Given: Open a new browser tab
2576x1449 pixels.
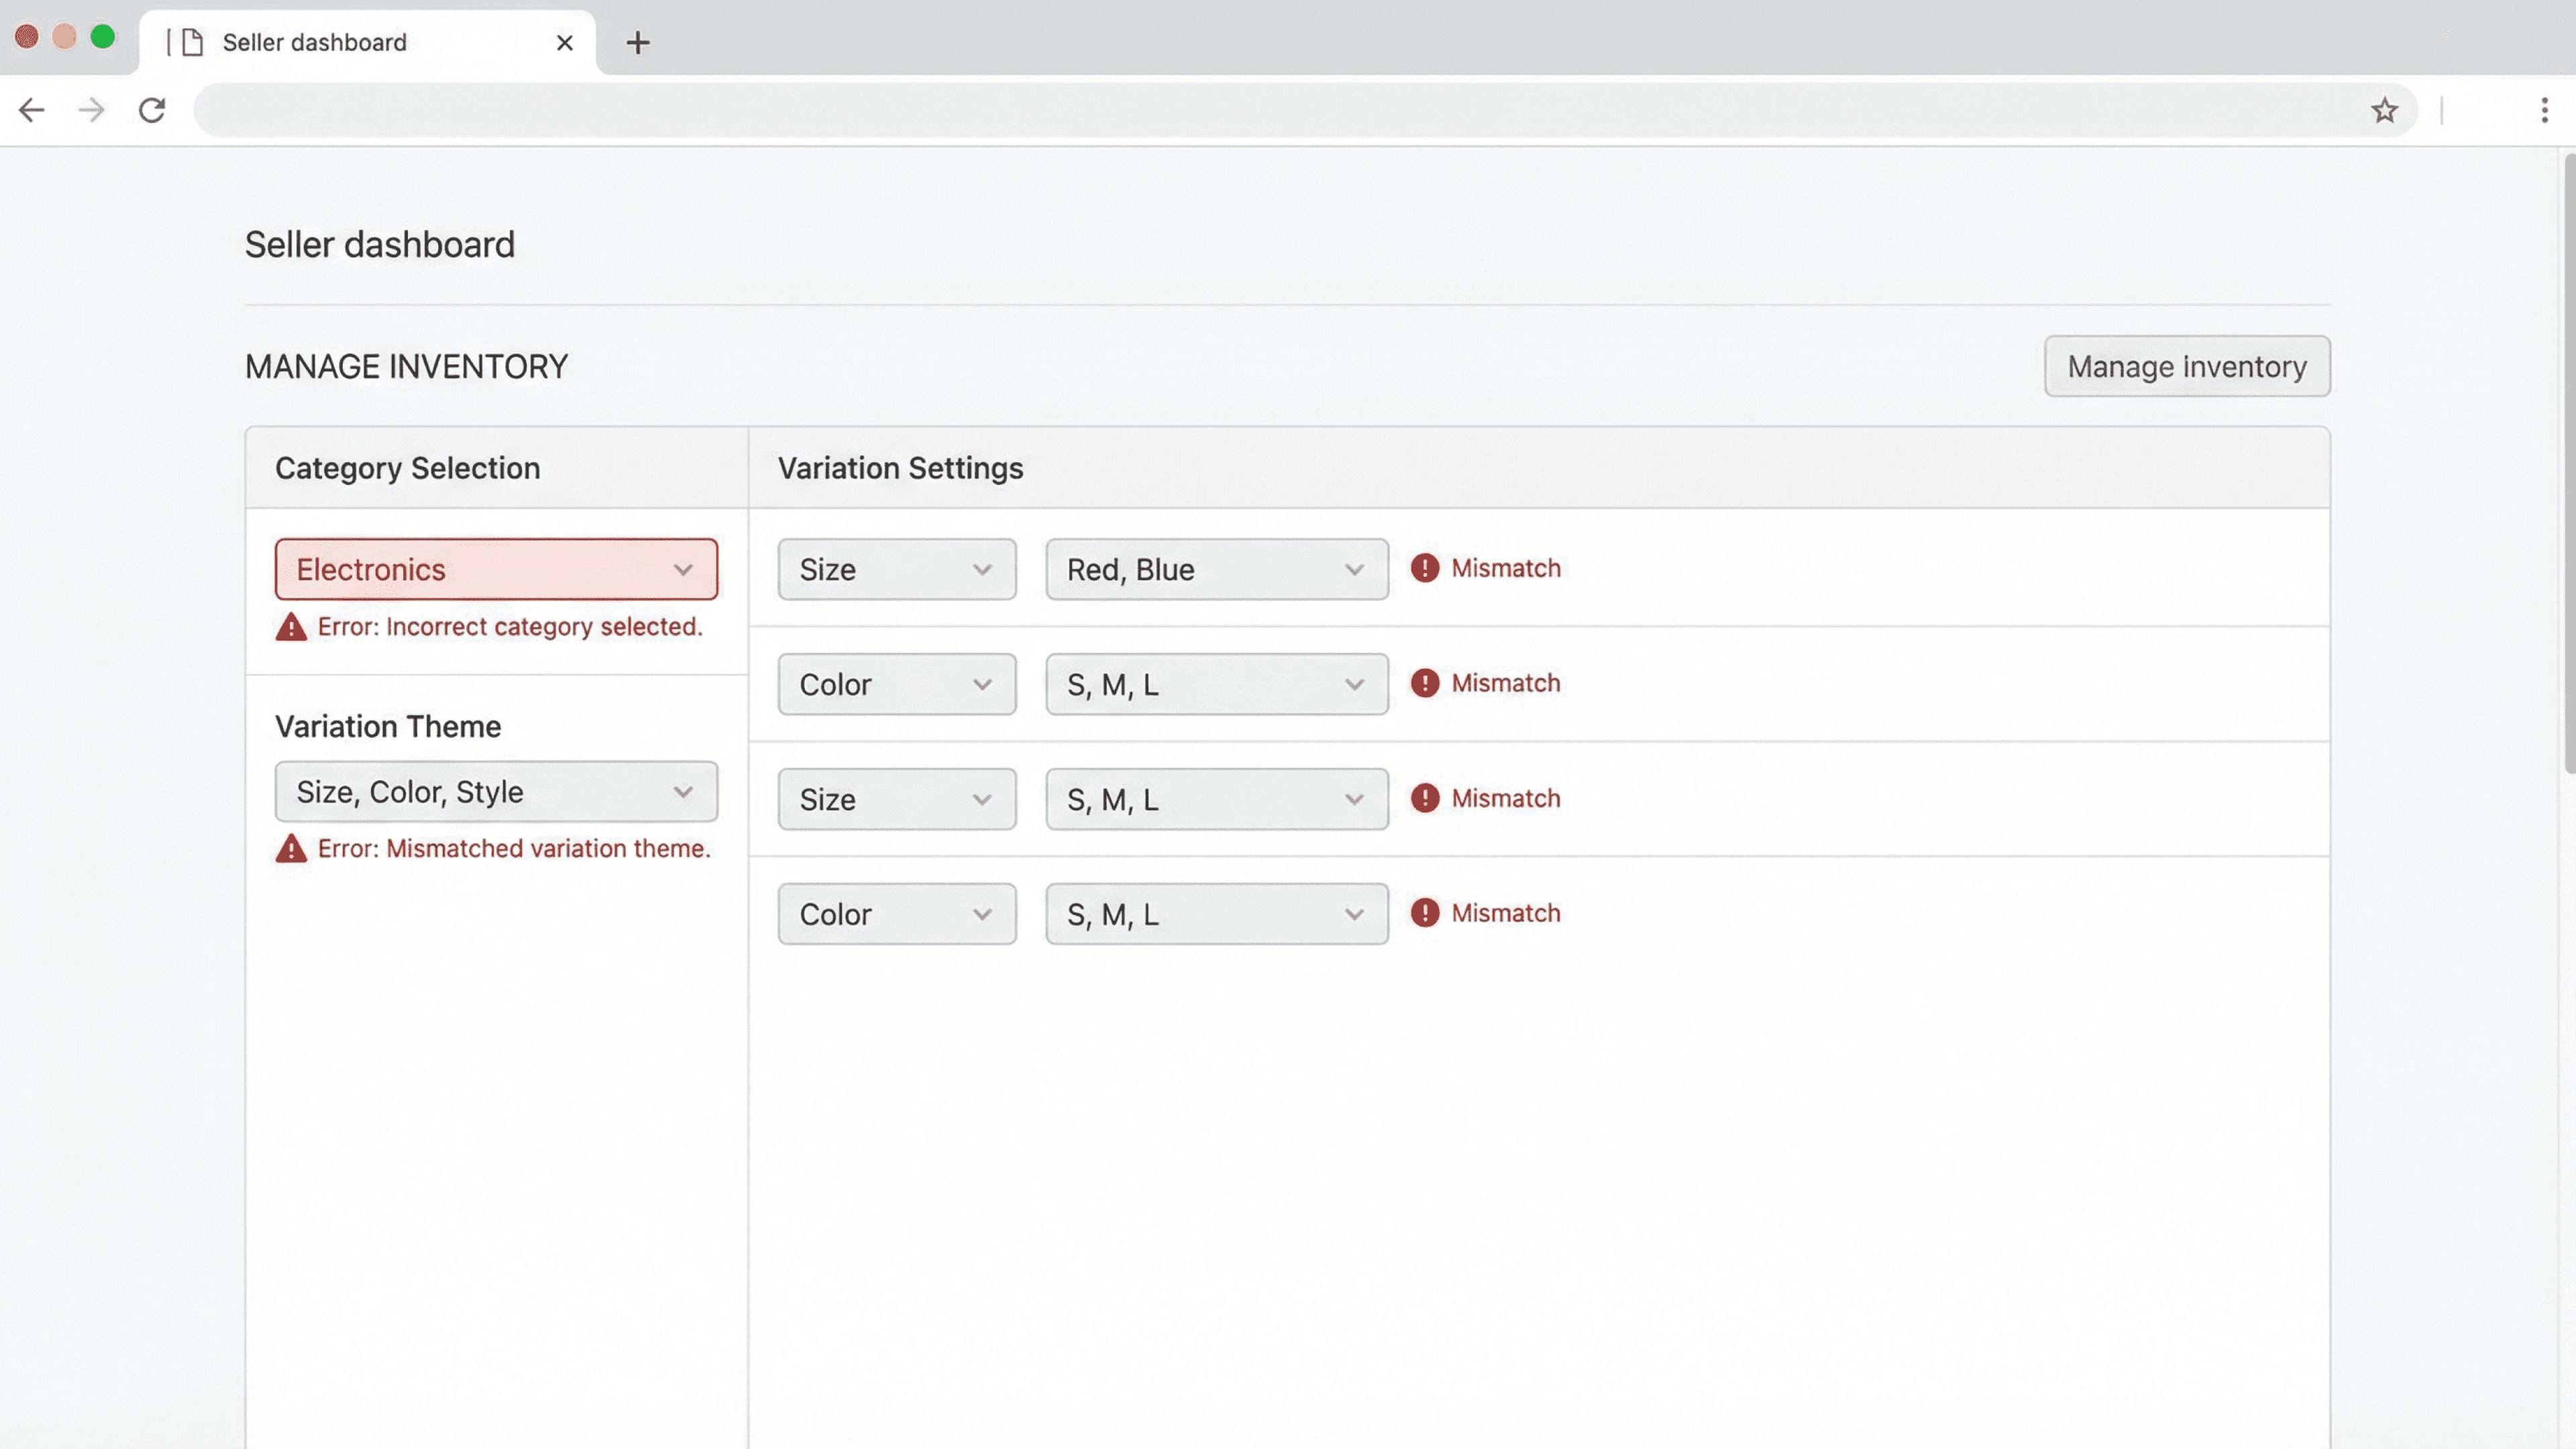Looking at the screenshot, I should click(638, 42).
